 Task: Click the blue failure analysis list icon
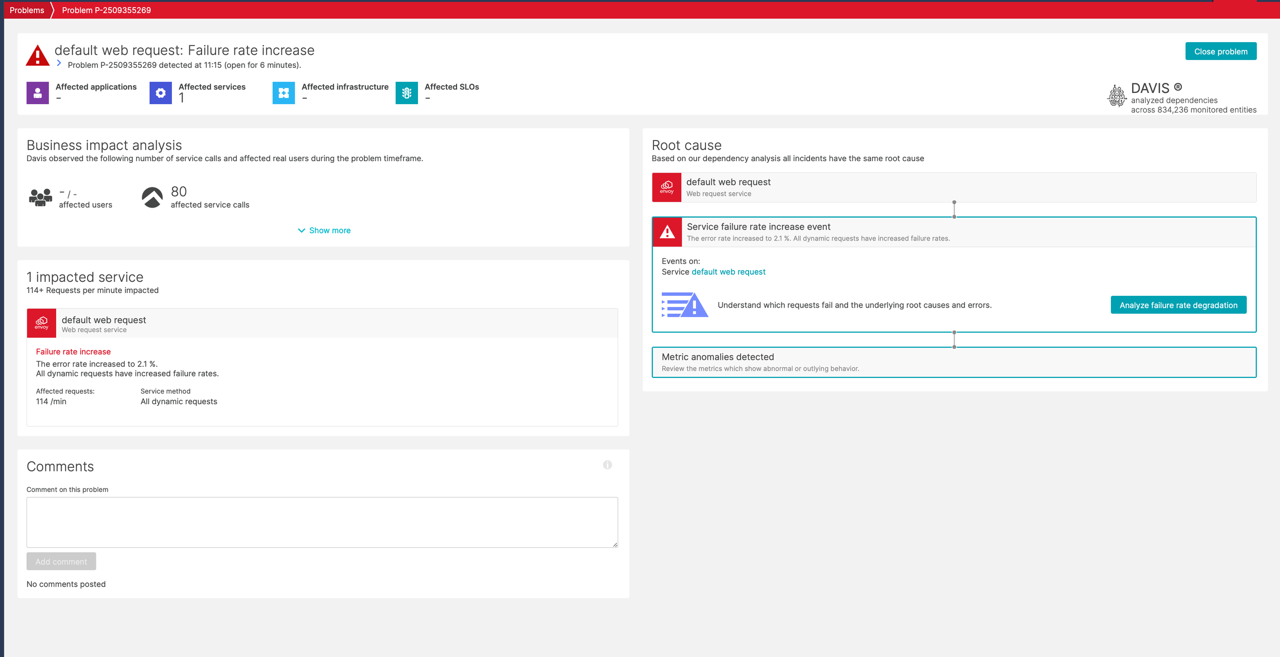pos(685,304)
